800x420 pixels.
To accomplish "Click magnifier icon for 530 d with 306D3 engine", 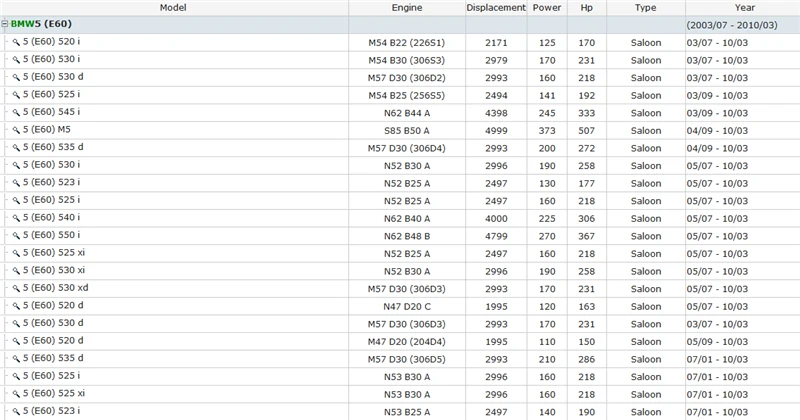I will tap(16, 324).
